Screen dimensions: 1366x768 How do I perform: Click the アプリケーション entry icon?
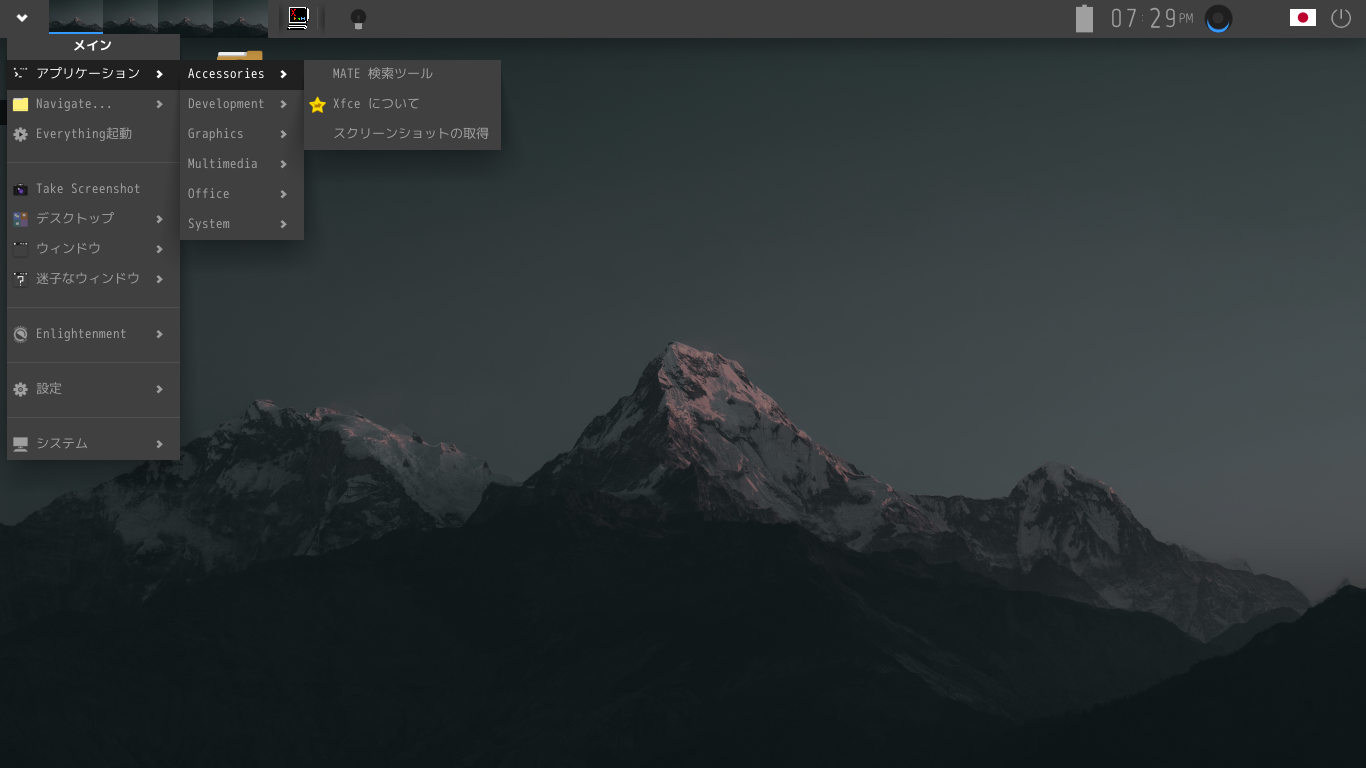(20, 74)
